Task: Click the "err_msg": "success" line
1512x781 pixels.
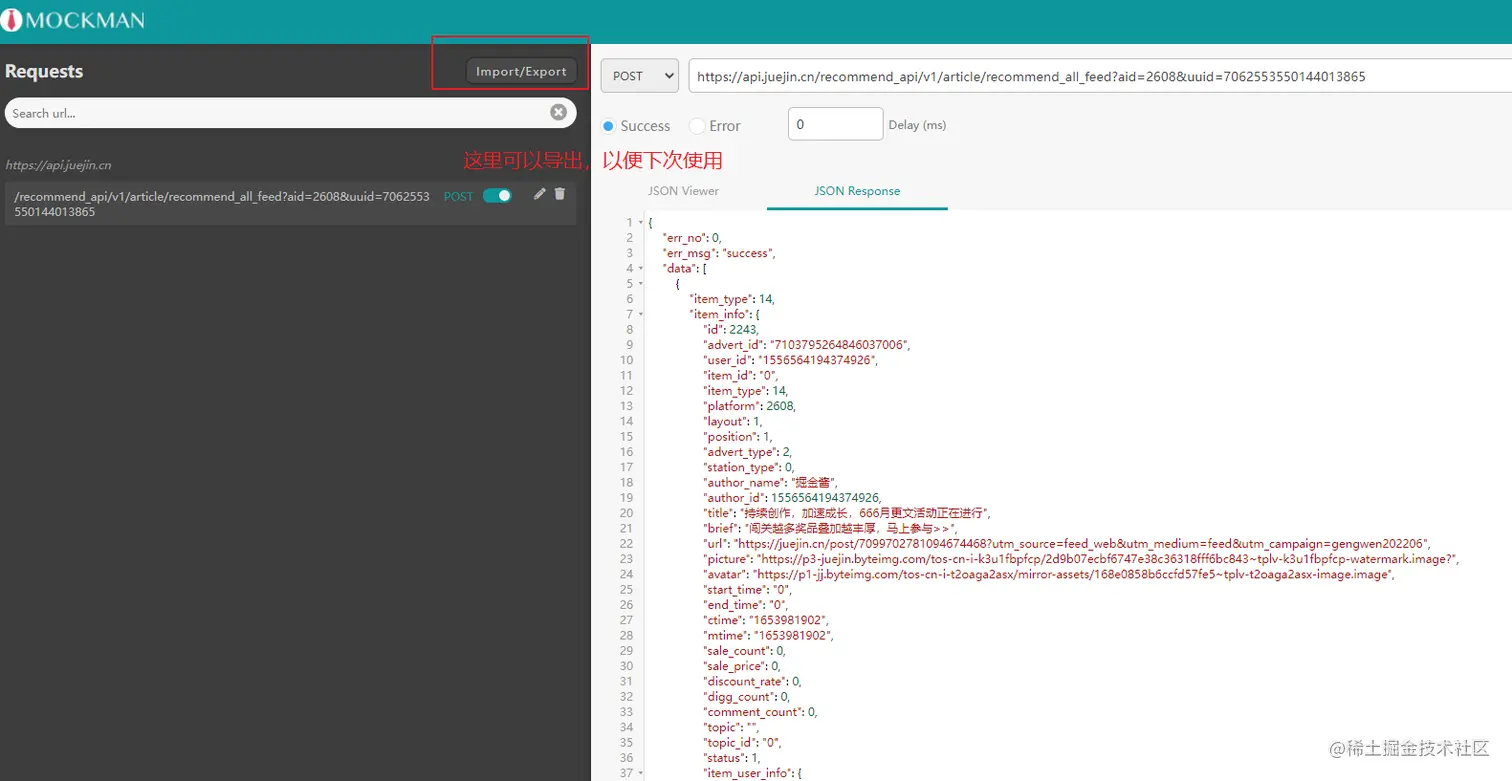Action: [x=719, y=253]
